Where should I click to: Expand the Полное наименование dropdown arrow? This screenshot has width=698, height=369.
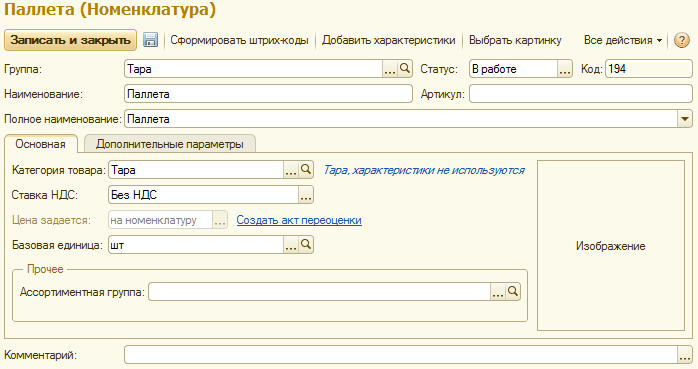(x=685, y=119)
